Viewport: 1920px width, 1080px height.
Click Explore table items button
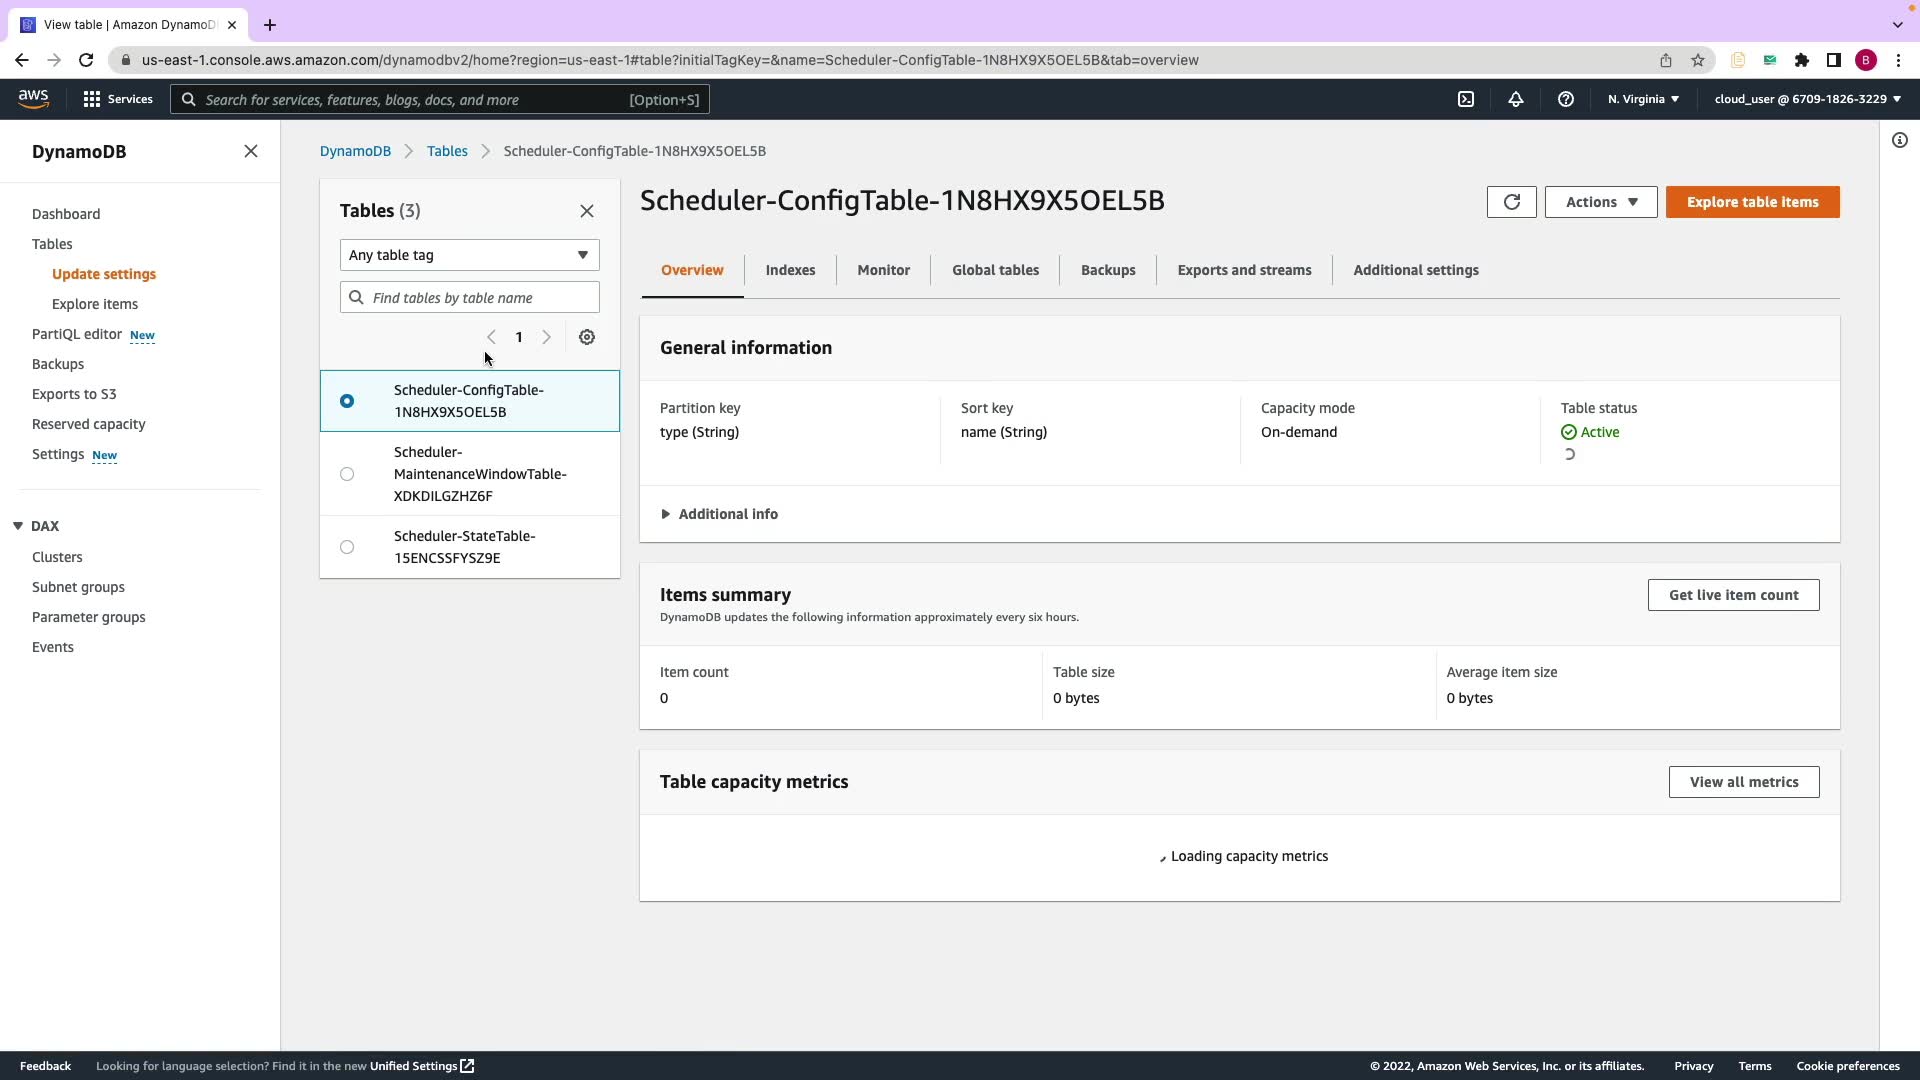[1752, 202]
